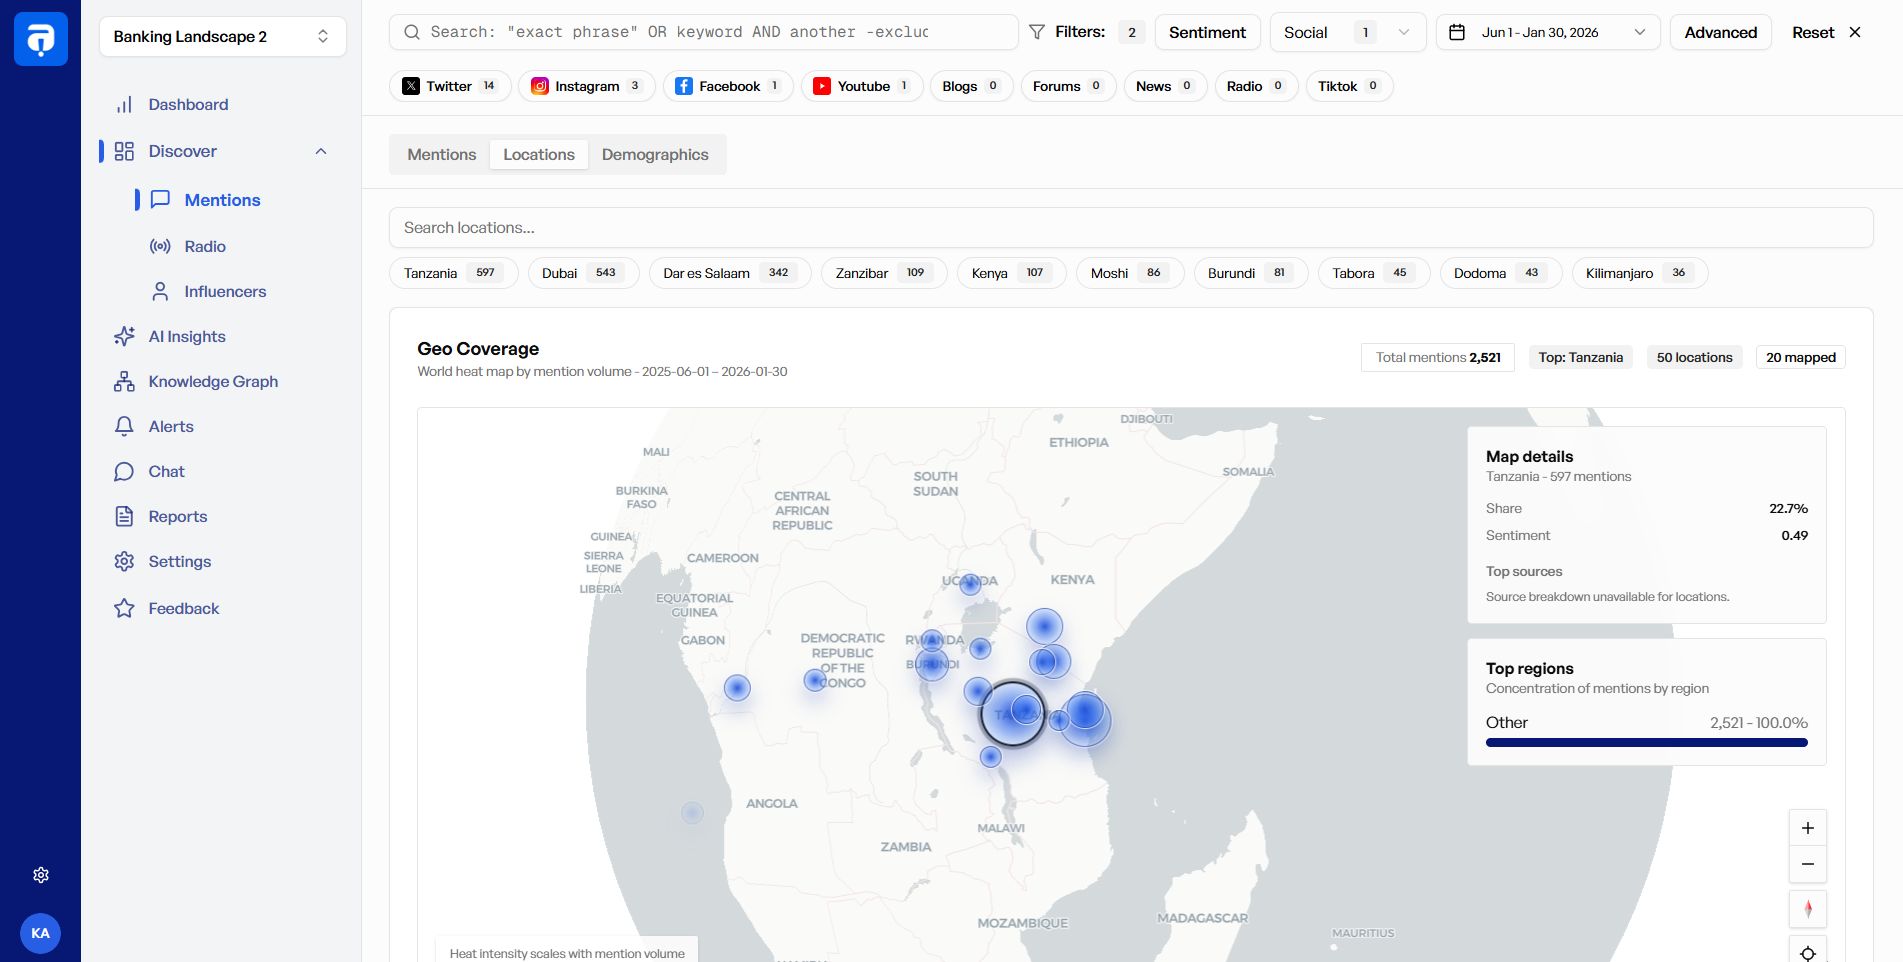Toggle the Sentiment filter

1207,32
